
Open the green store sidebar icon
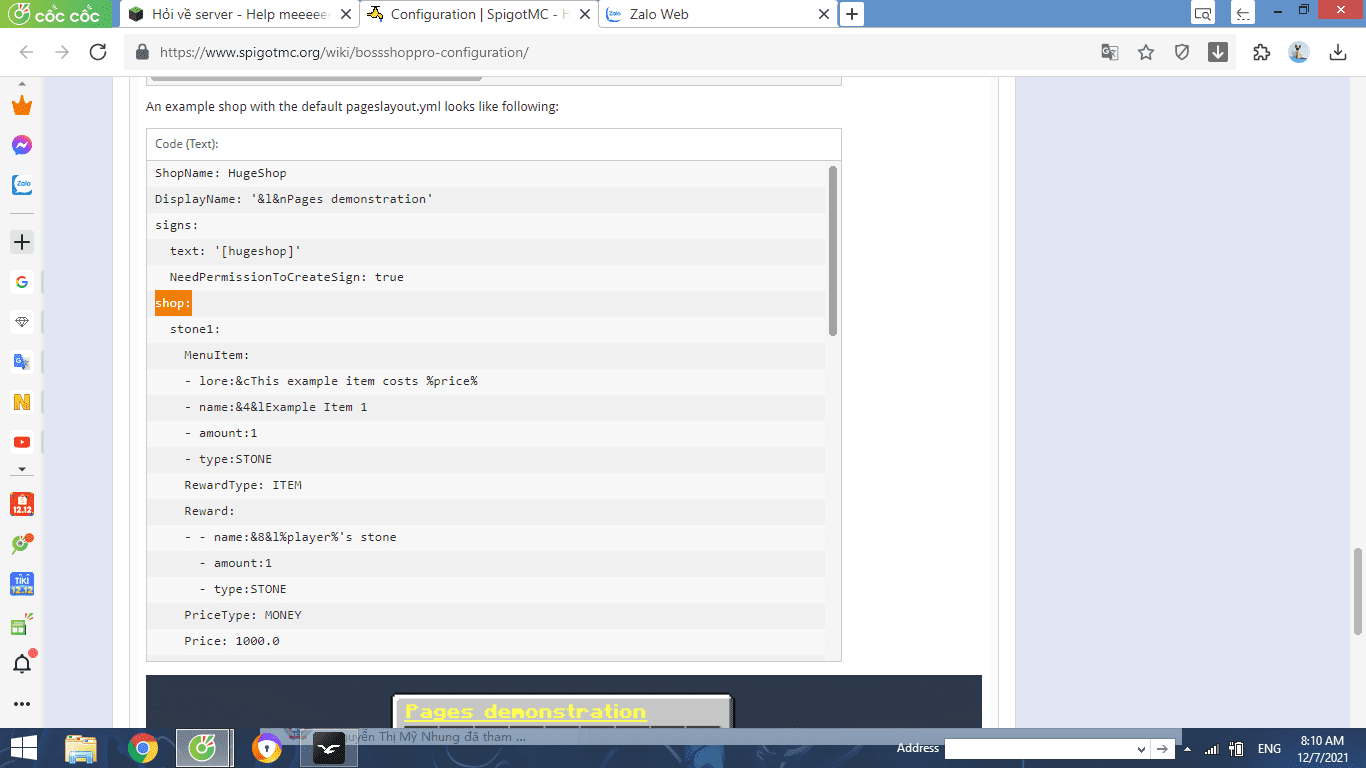coord(20,626)
